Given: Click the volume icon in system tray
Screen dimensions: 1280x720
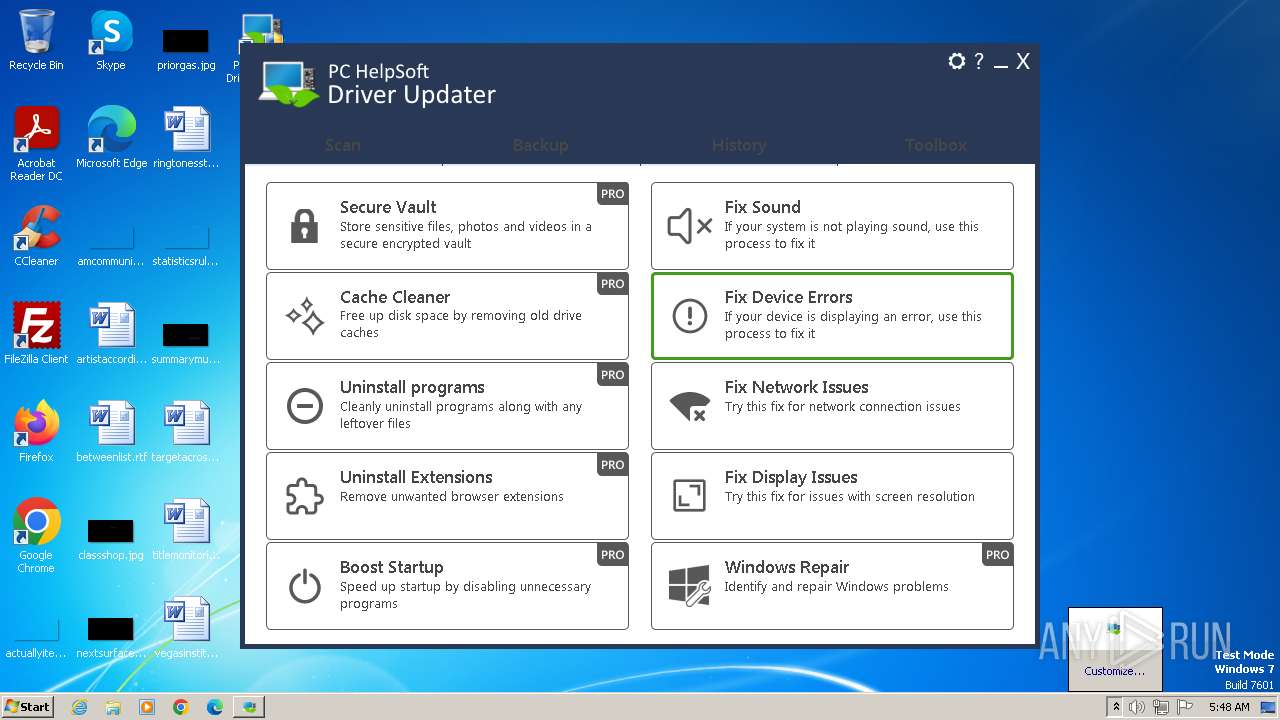Looking at the screenshot, I should click(1137, 707).
